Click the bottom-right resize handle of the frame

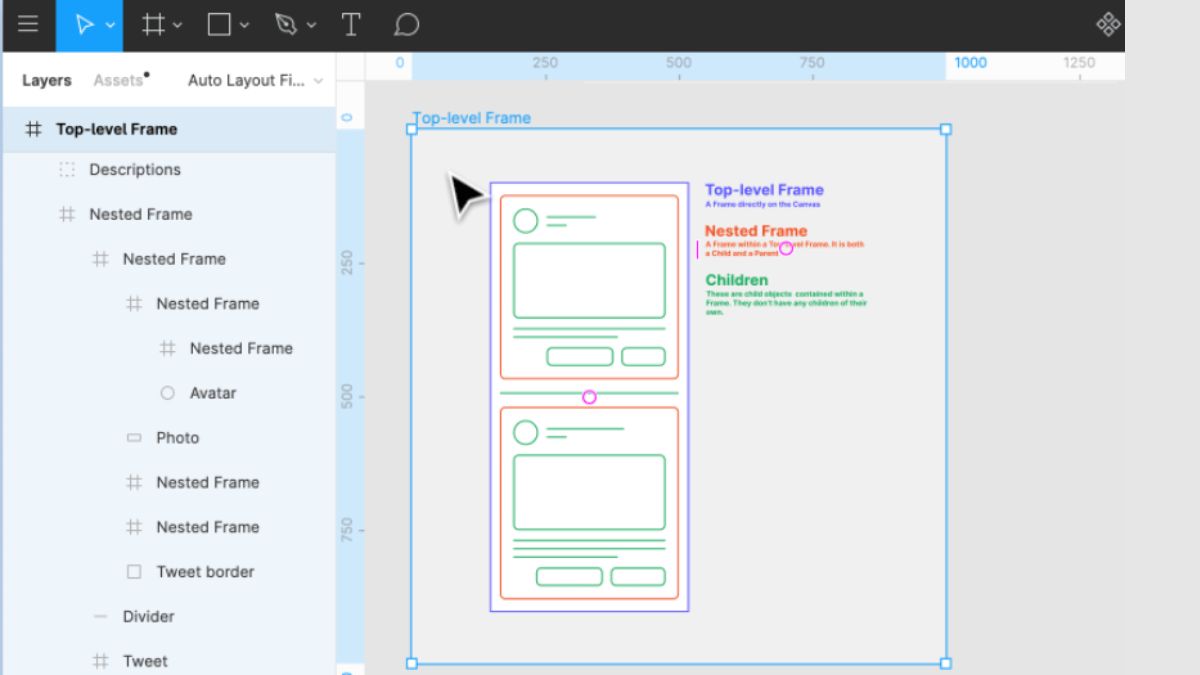pos(946,663)
